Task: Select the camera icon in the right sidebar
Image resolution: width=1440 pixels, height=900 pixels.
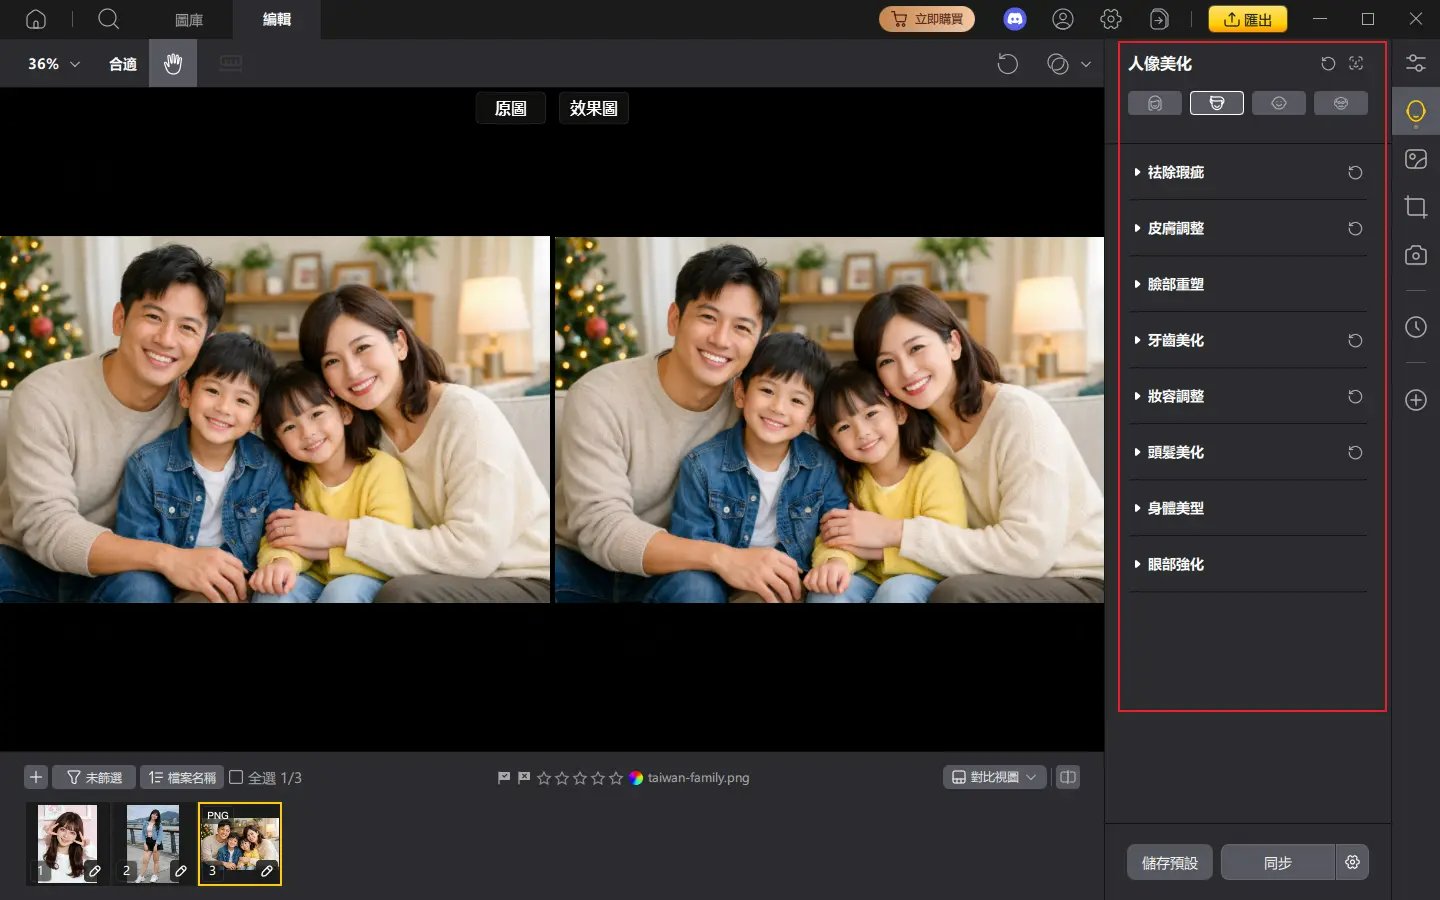Action: 1416,255
